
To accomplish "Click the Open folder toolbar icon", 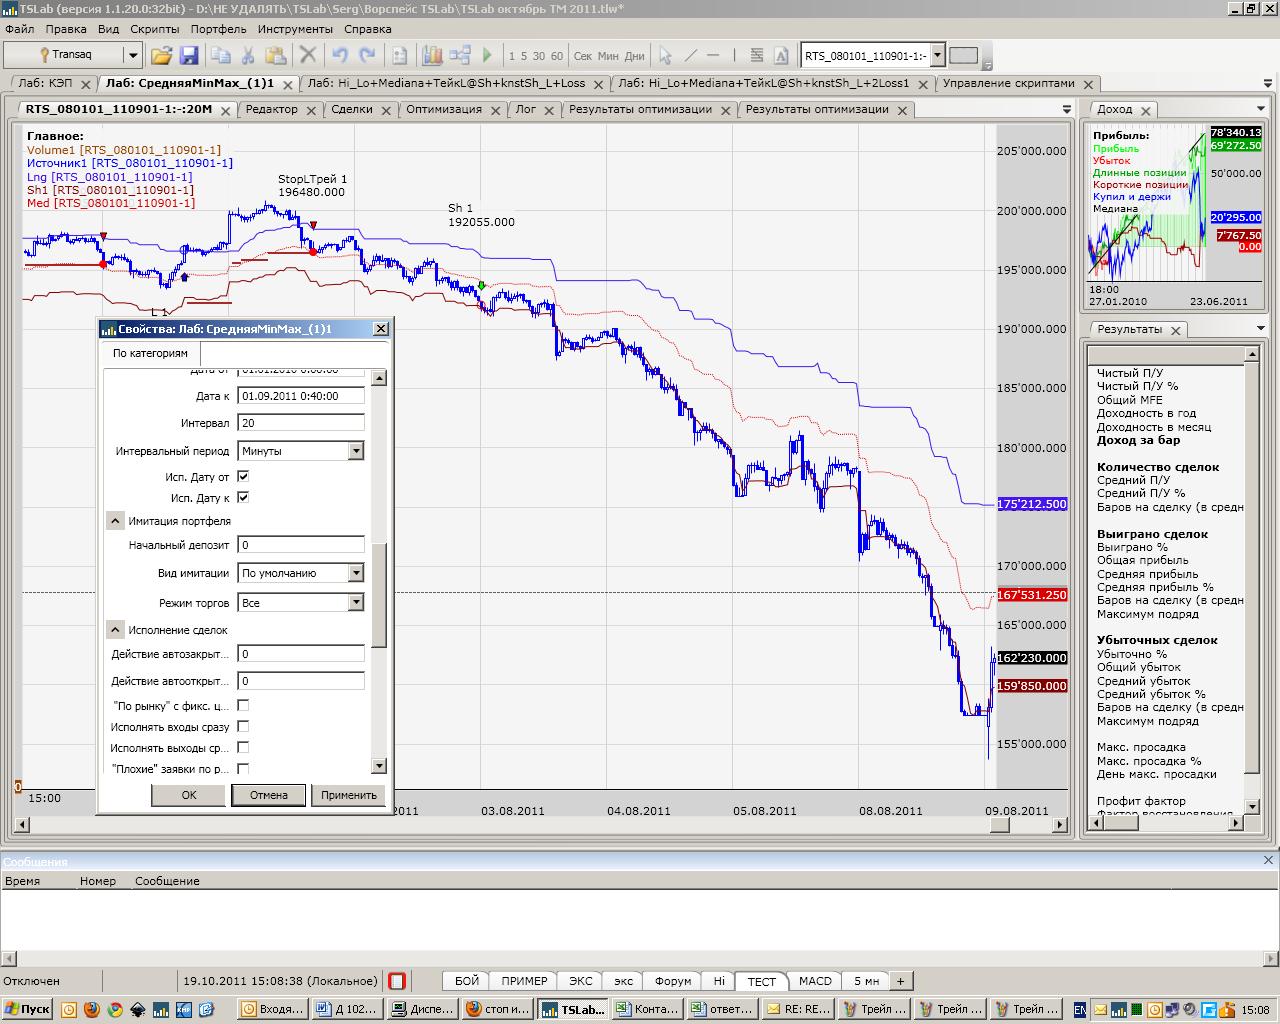I will coord(161,55).
